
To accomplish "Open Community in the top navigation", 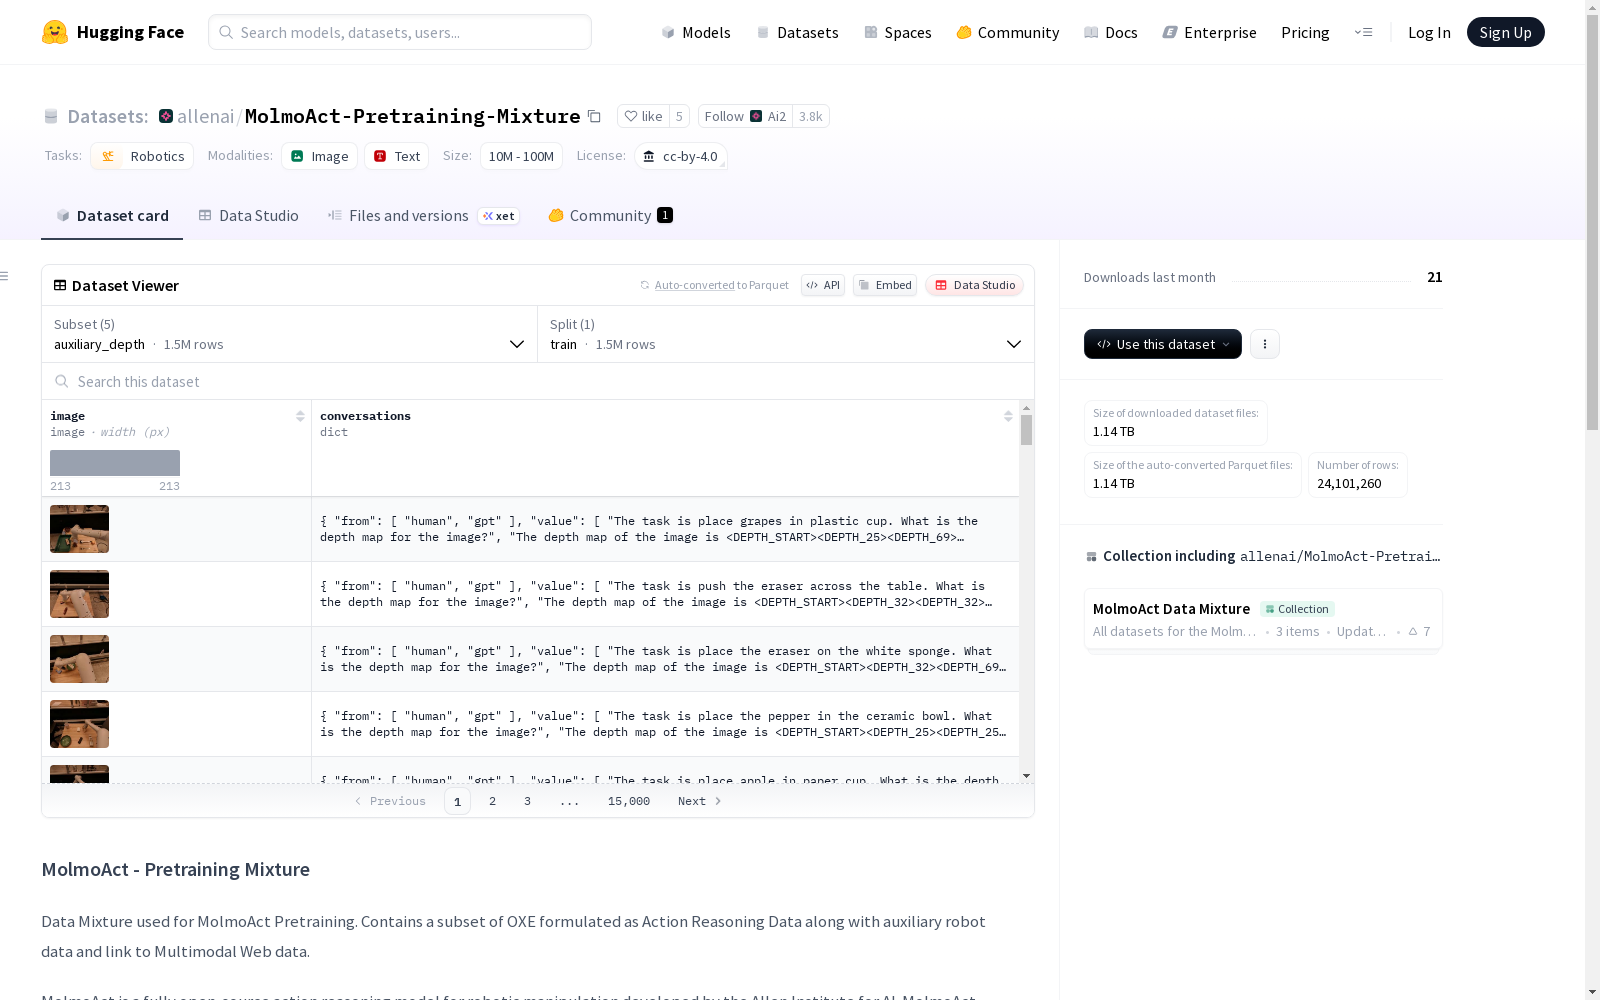I will [x=1008, y=32].
